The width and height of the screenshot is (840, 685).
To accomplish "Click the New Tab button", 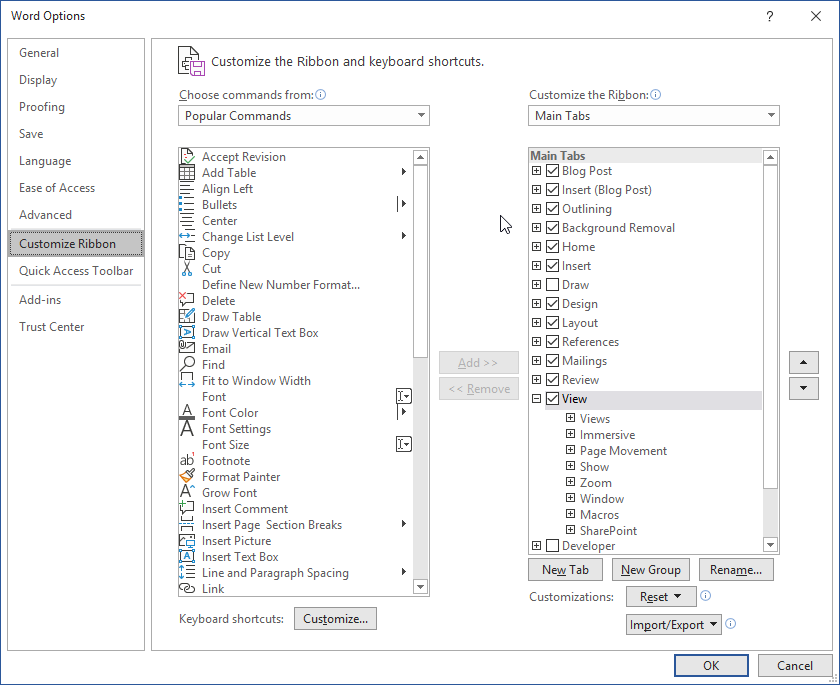I will [565, 570].
